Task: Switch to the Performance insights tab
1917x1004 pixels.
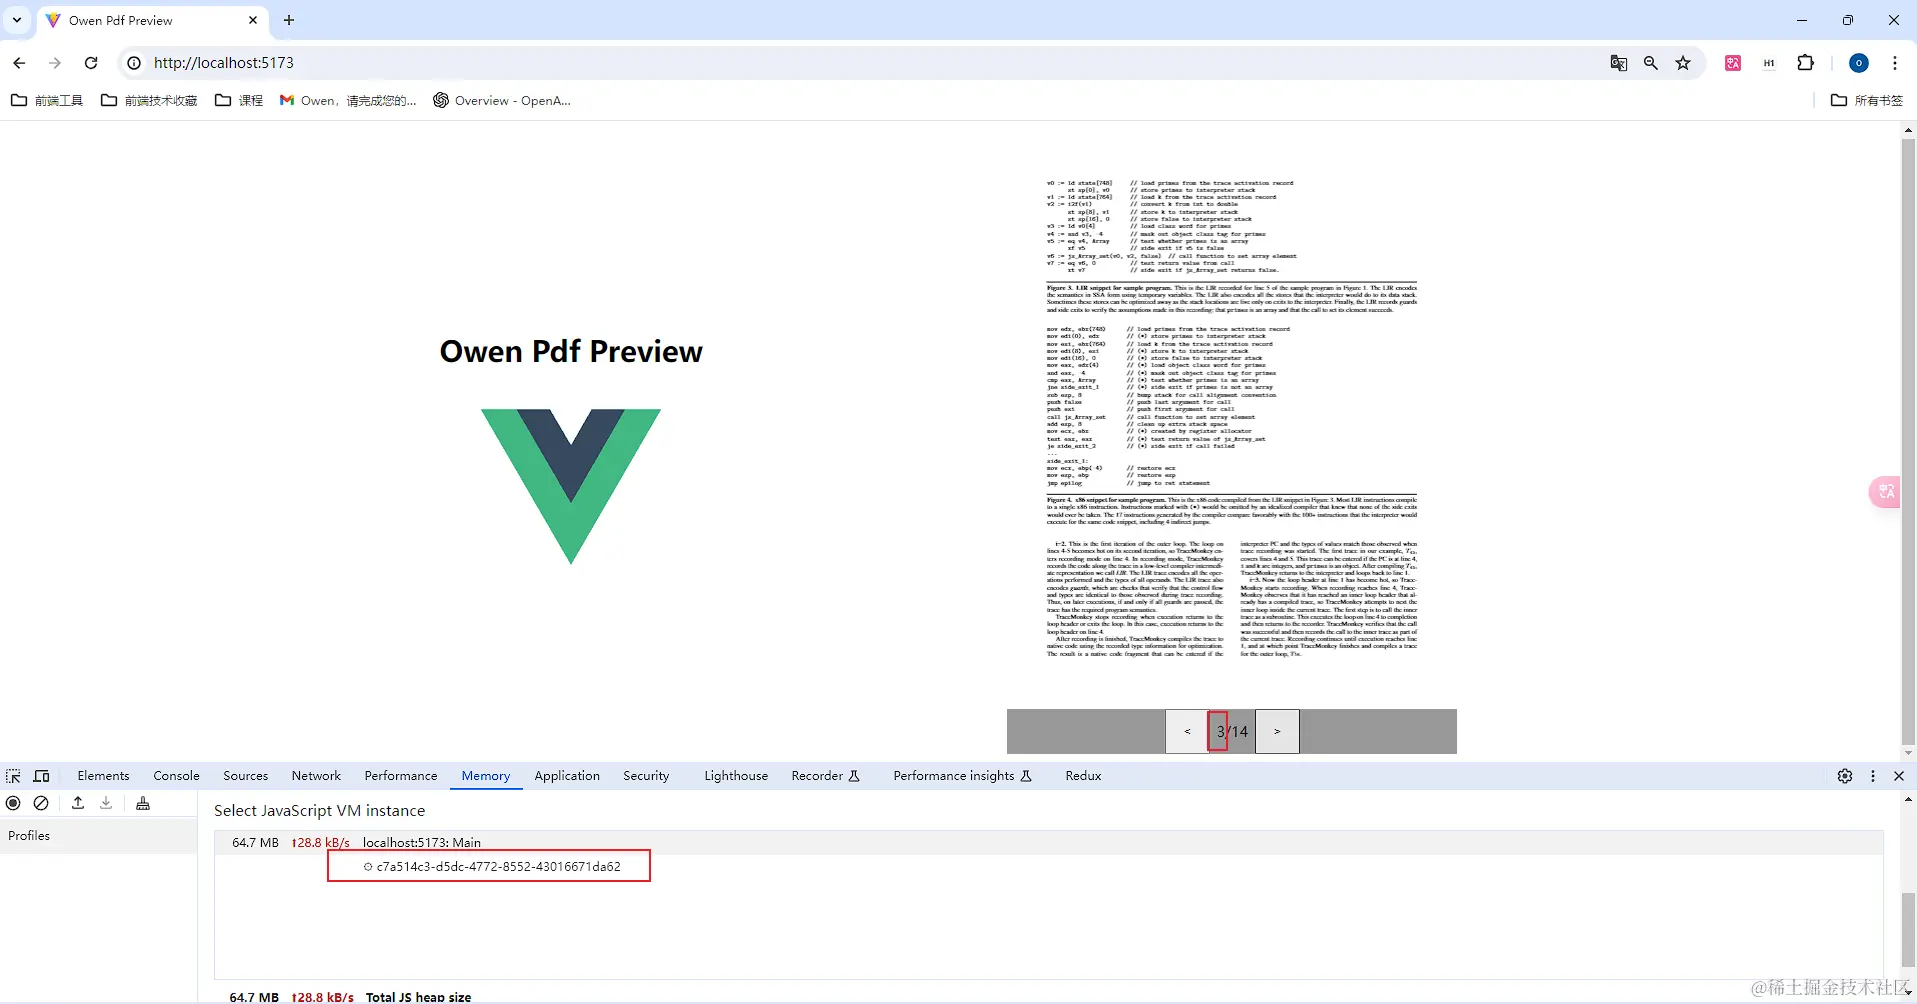Action: (962, 776)
